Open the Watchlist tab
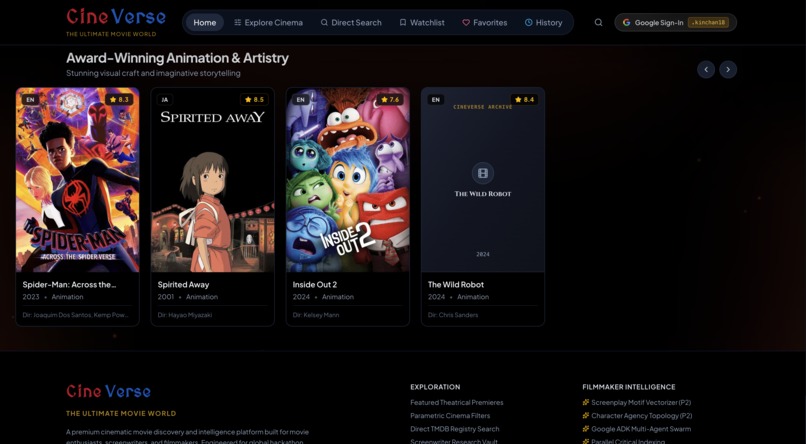Screen dimensions: 806x444 pyautogui.click(x=422, y=23)
